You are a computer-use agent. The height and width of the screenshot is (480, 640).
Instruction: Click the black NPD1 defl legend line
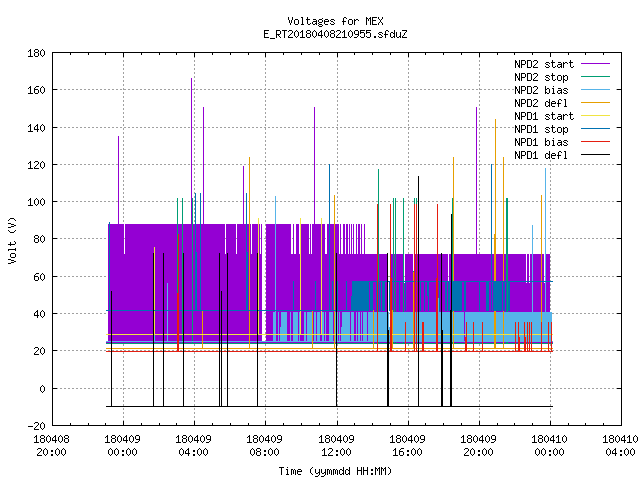coord(595,155)
